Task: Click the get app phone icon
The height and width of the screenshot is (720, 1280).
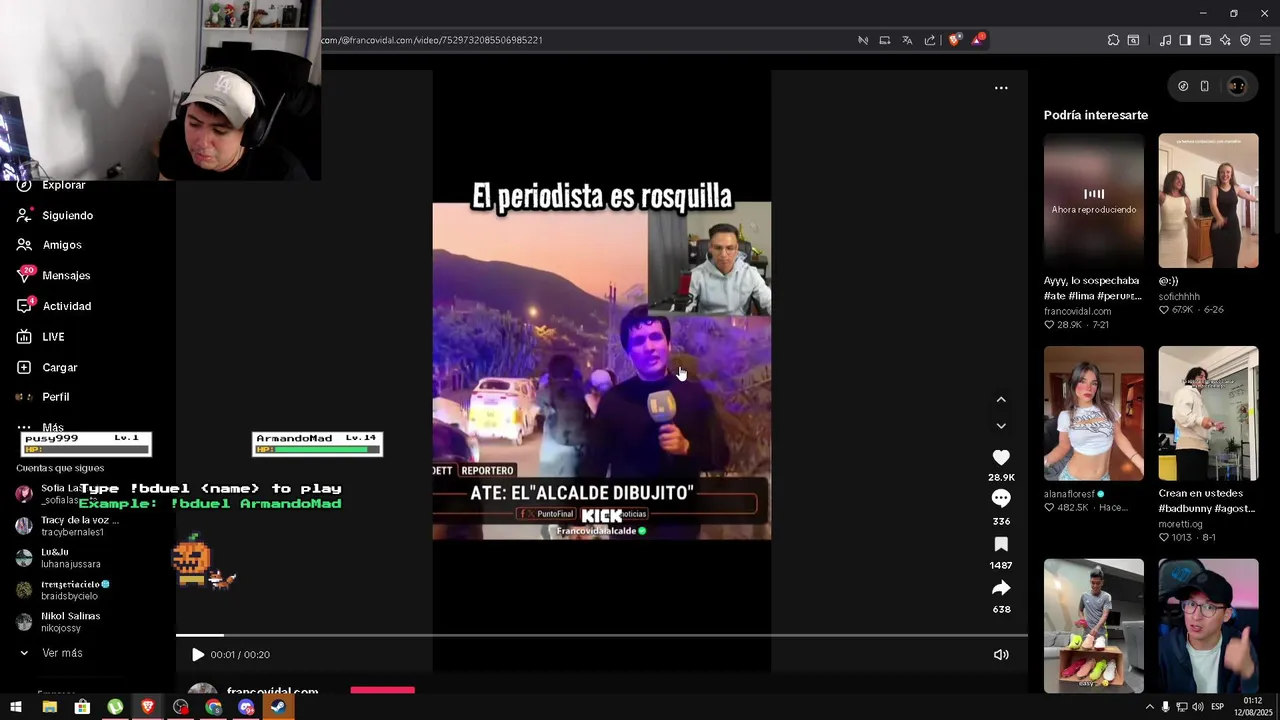Action: click(x=1205, y=86)
